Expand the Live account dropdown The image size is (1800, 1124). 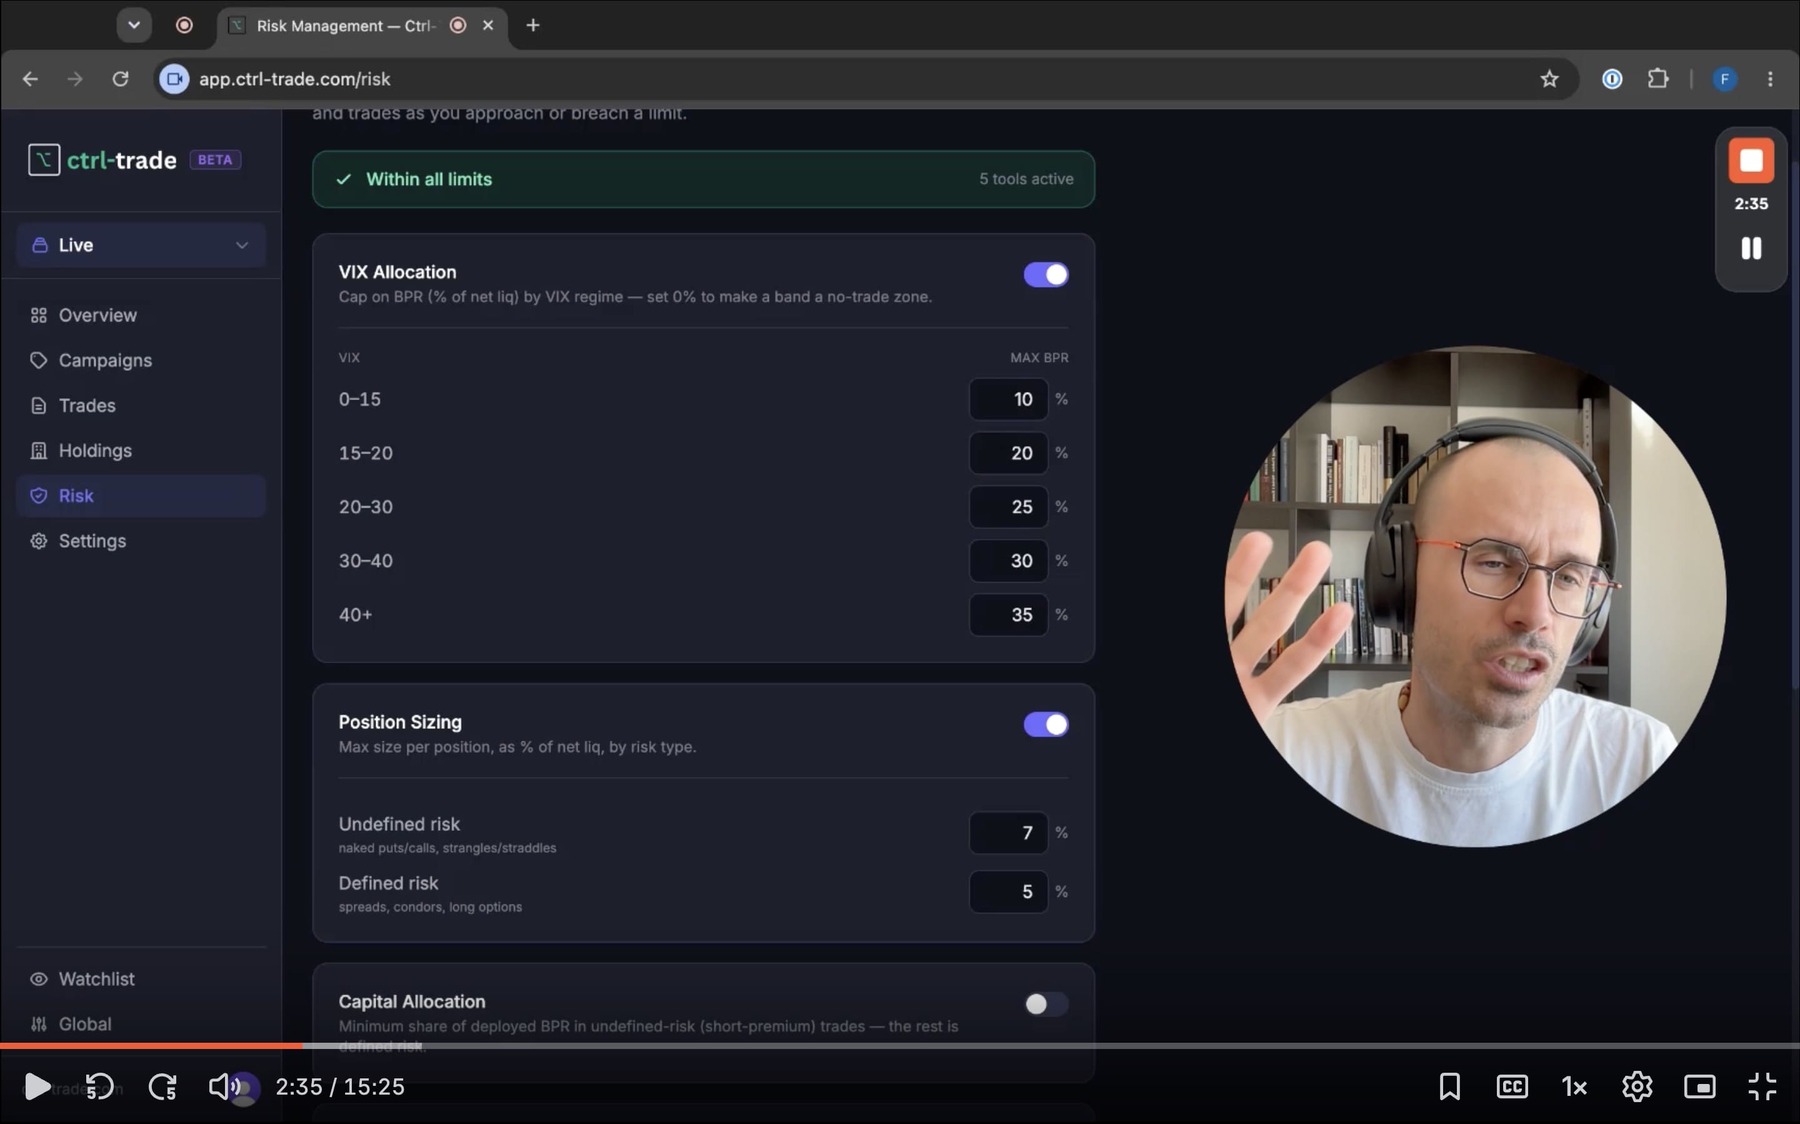click(x=141, y=245)
